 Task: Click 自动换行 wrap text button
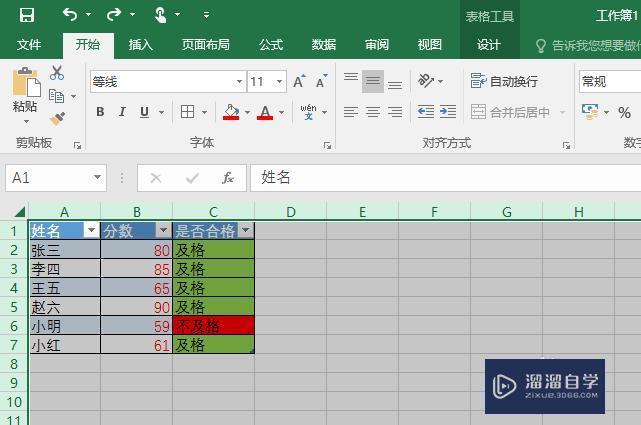point(504,81)
